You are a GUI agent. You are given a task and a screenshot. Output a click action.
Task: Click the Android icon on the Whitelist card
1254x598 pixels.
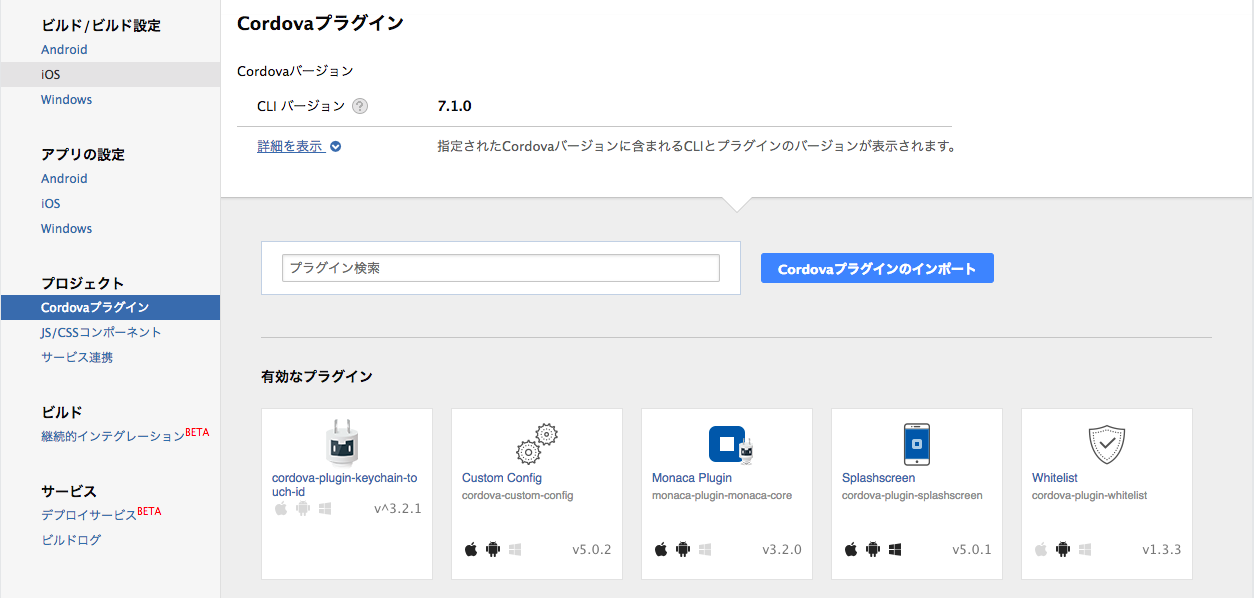coord(1063,549)
